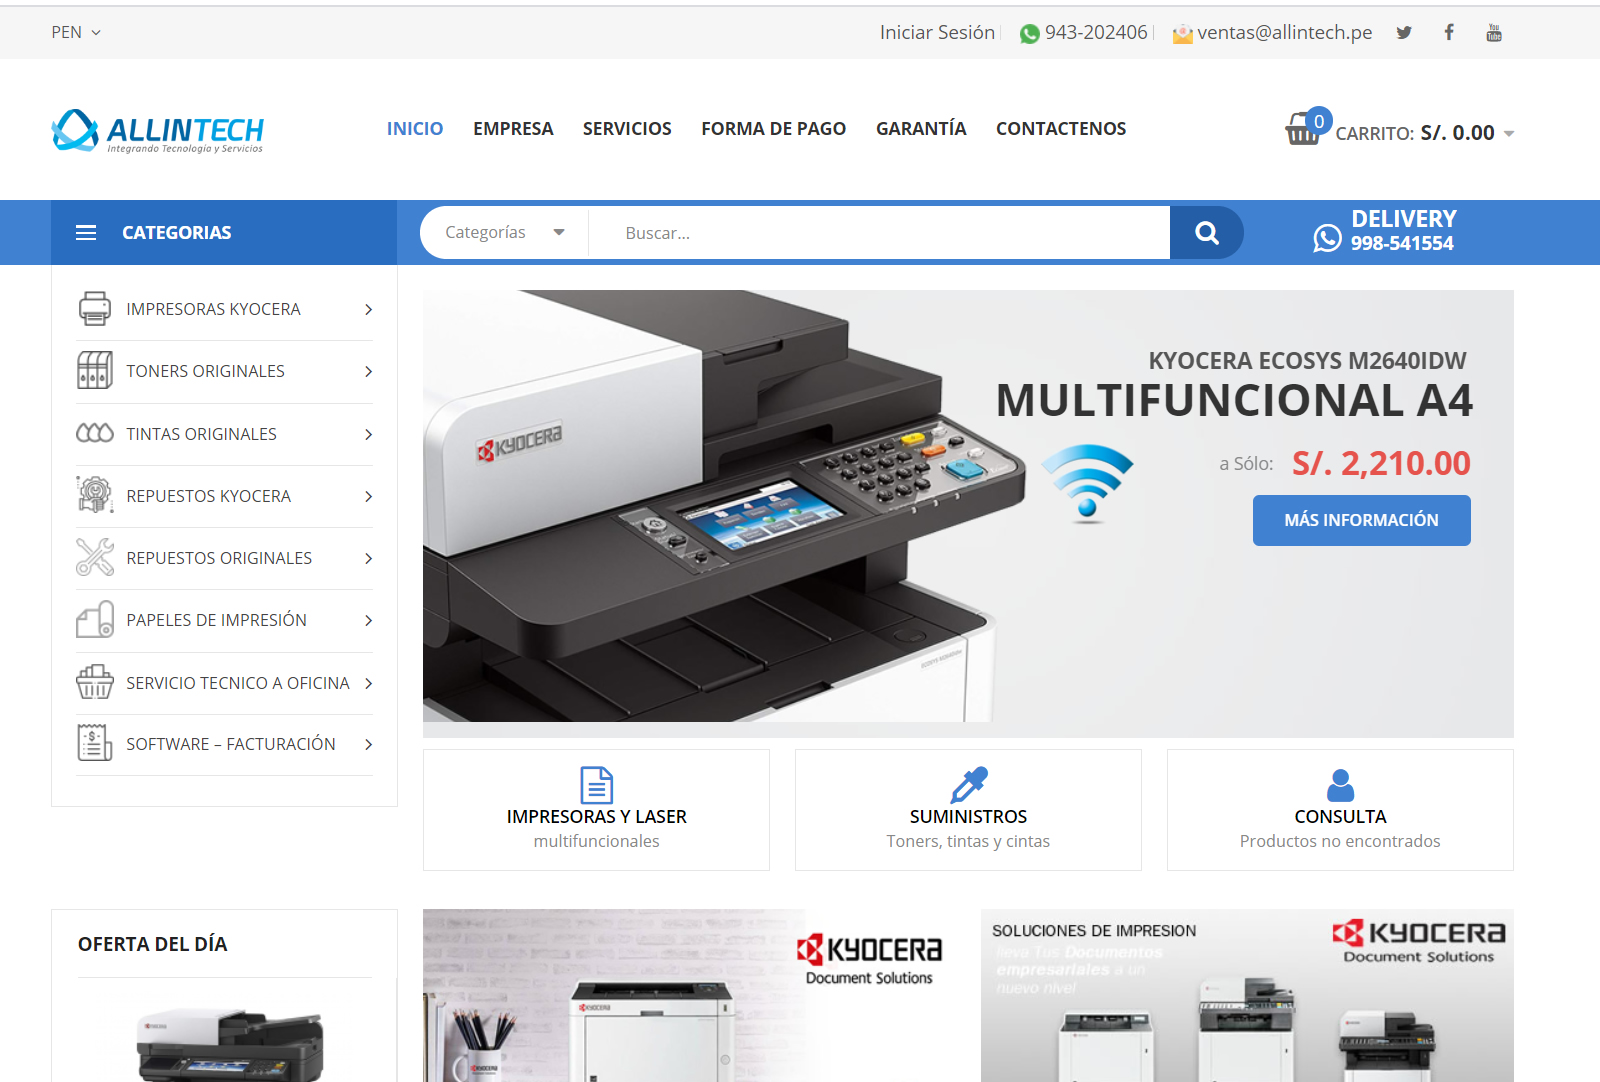Image resolution: width=1600 pixels, height=1082 pixels.
Task: Click the Repuestos Kyocera gear icon
Action: click(x=95, y=495)
